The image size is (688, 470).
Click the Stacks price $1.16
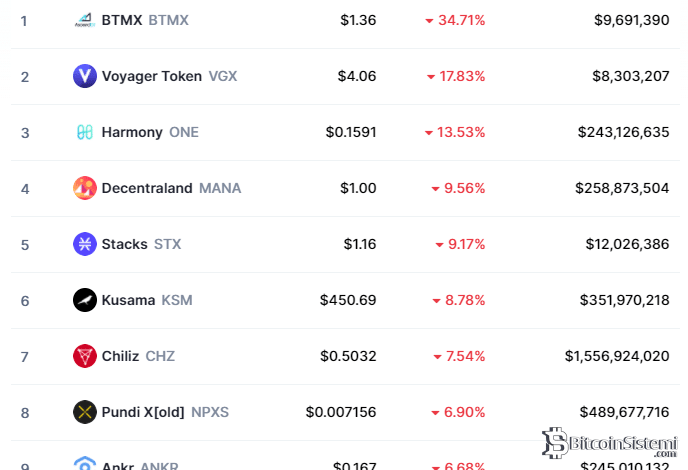pyautogui.click(x=360, y=244)
